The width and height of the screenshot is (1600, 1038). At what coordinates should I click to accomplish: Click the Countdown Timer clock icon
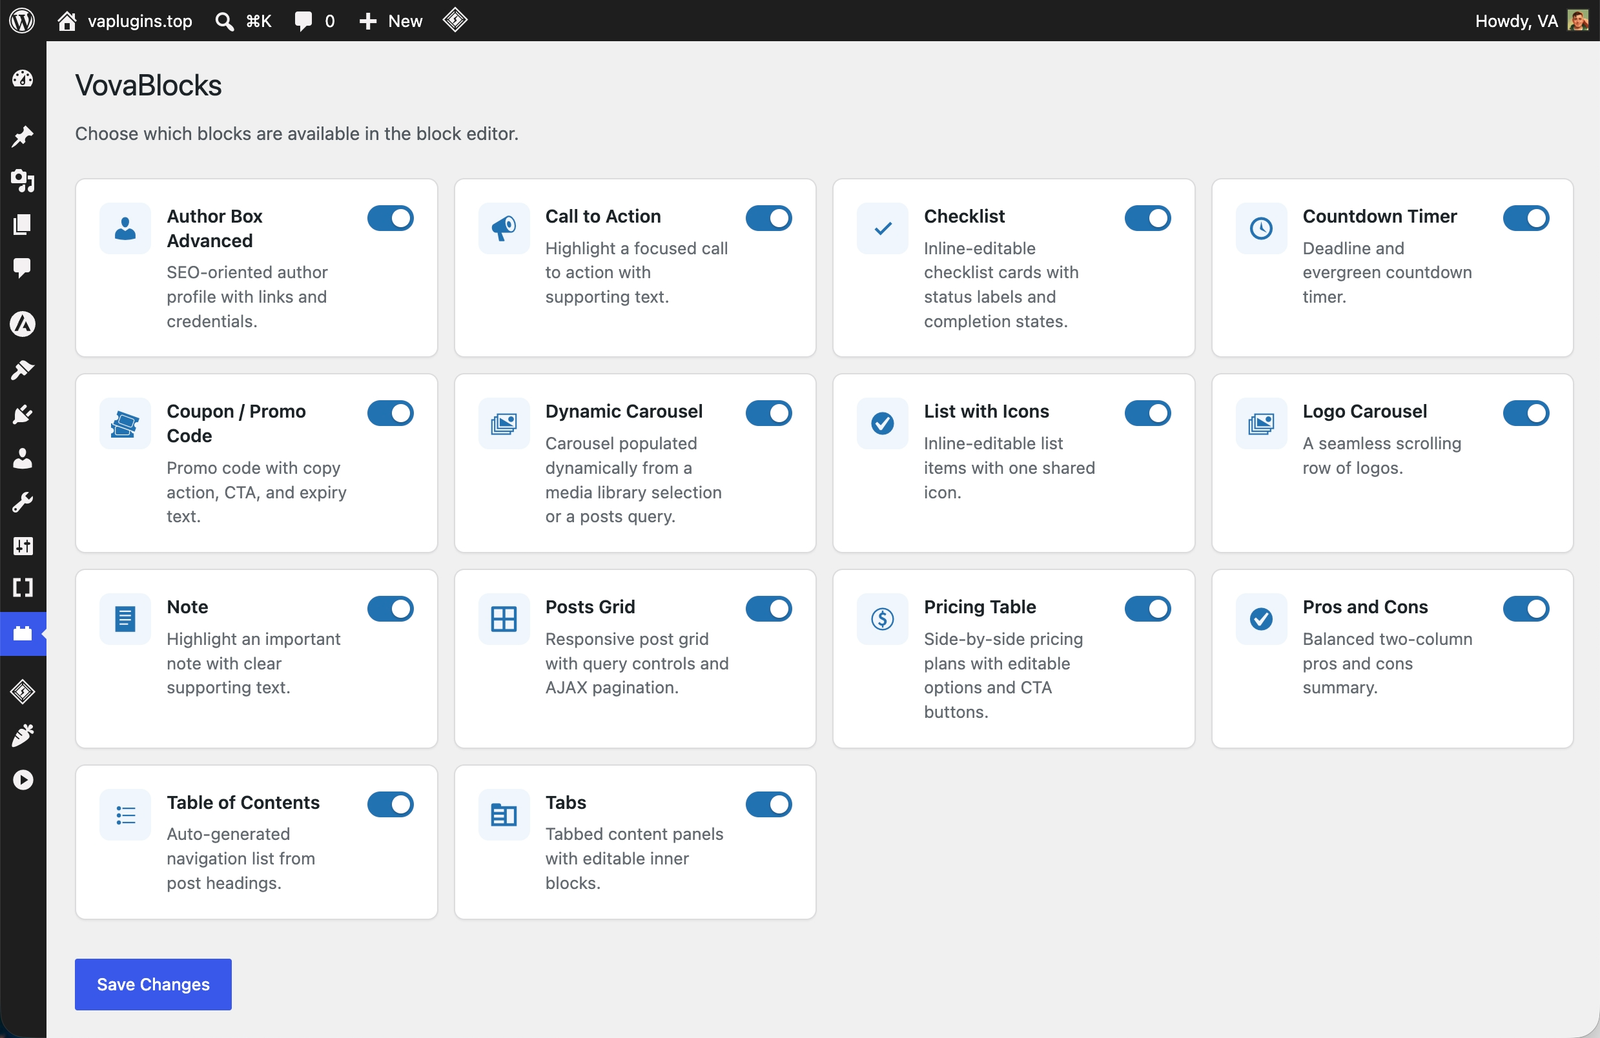(1262, 228)
